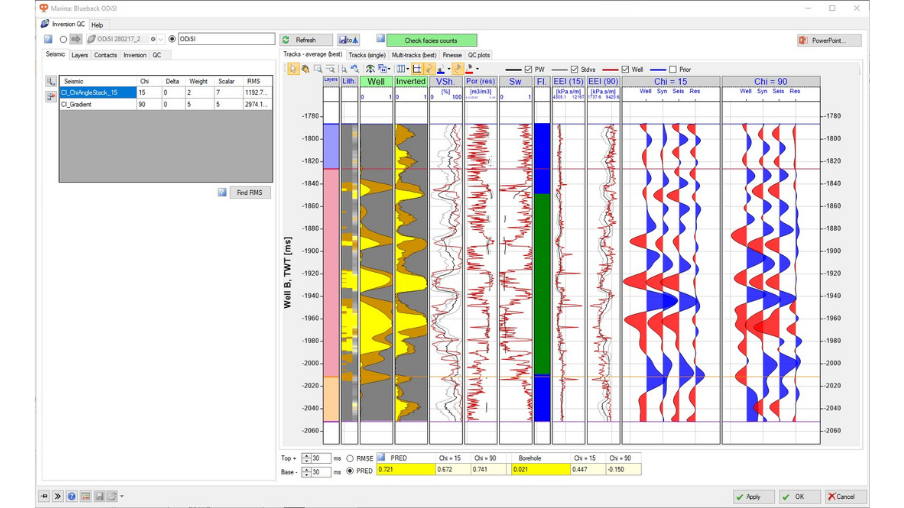Screen dimensions: 904x508
Task: Click the eye visibility settings icon
Action: (x=370, y=69)
